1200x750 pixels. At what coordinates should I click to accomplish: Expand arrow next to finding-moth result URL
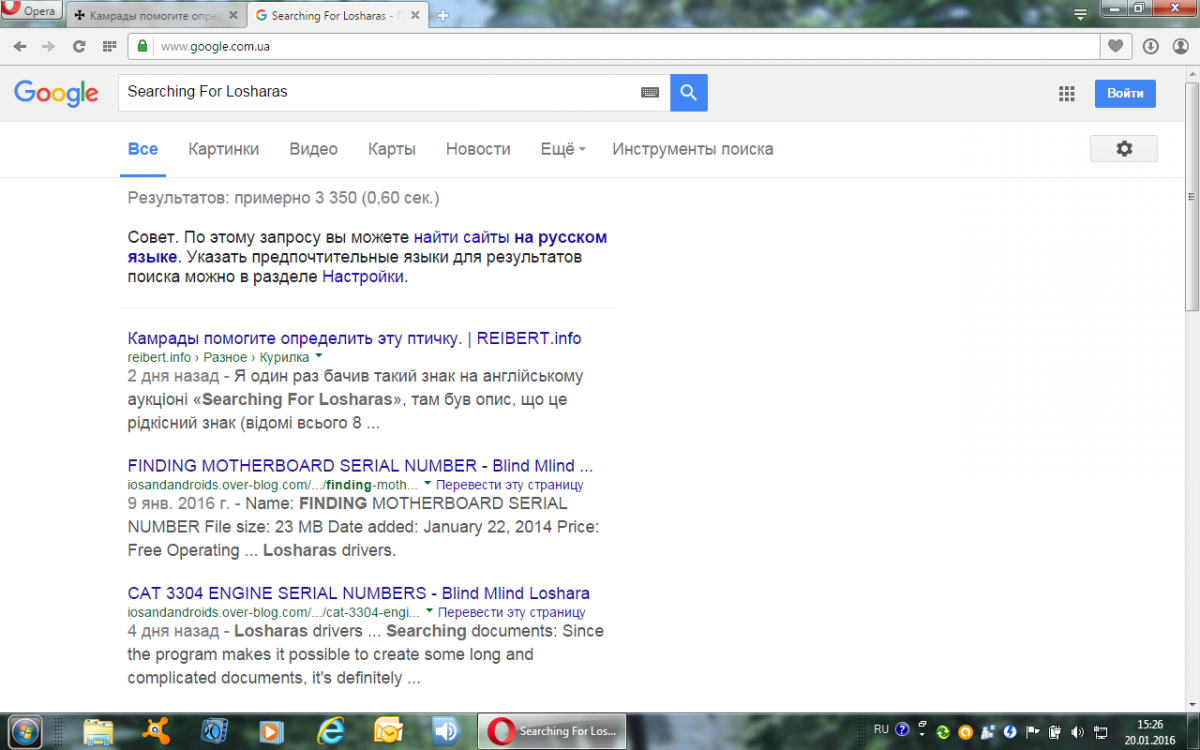[x=428, y=484]
